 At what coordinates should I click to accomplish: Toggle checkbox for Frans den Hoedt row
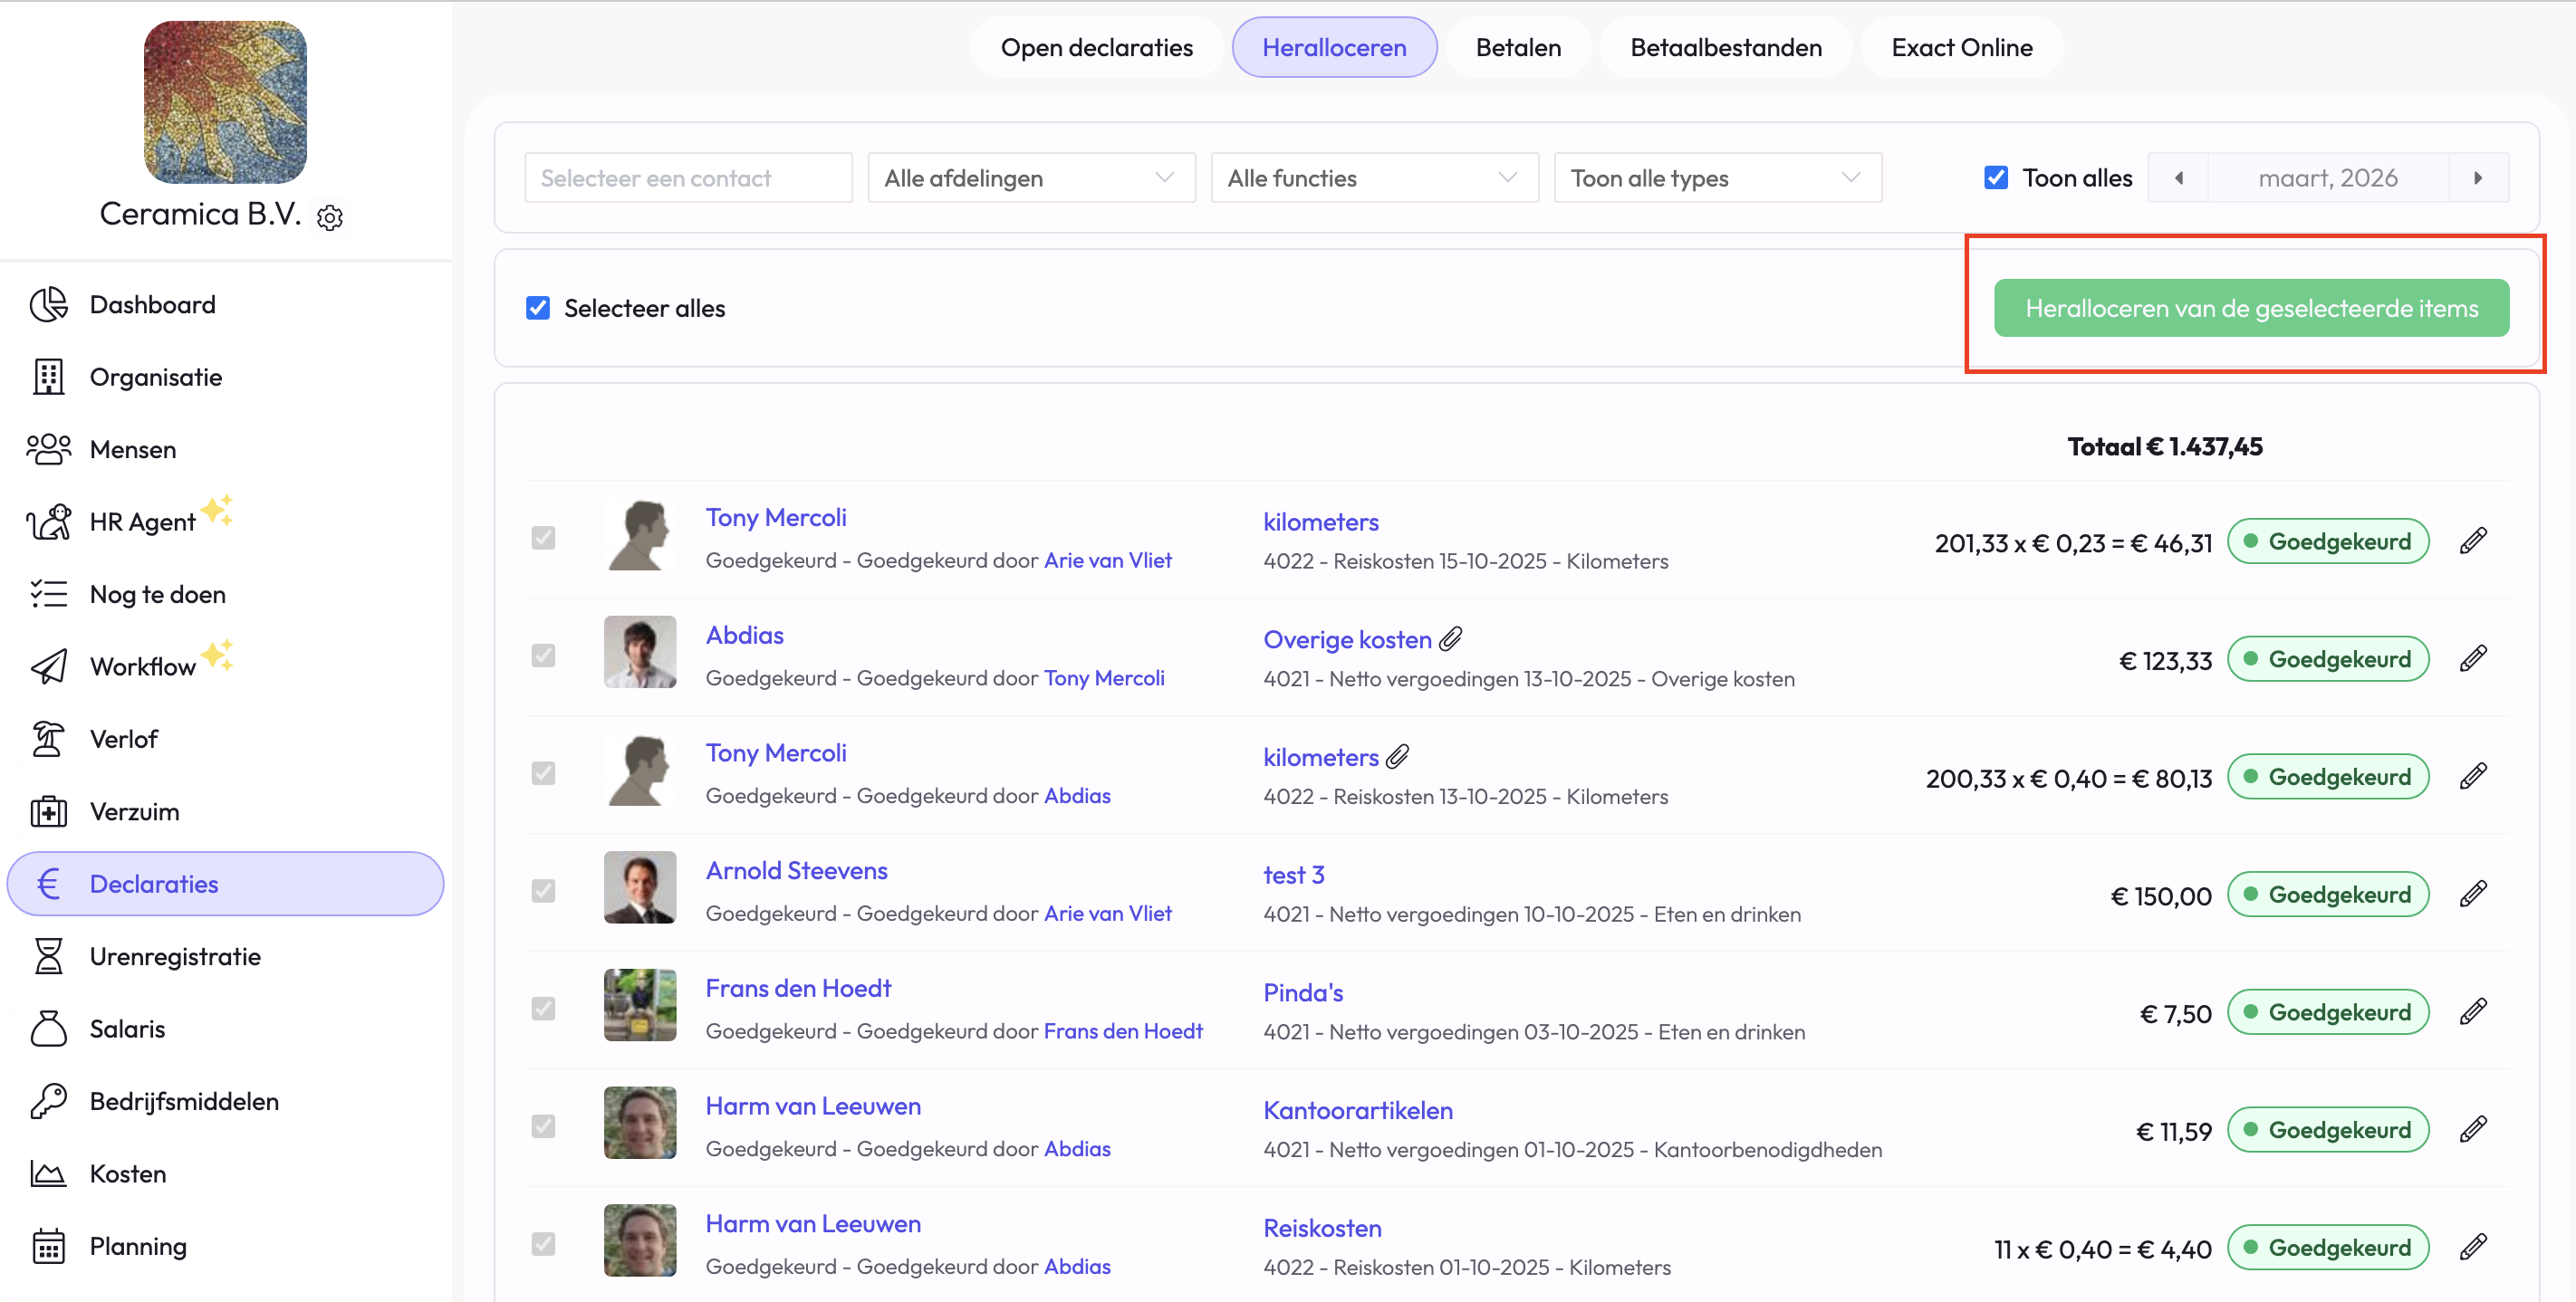point(543,1008)
